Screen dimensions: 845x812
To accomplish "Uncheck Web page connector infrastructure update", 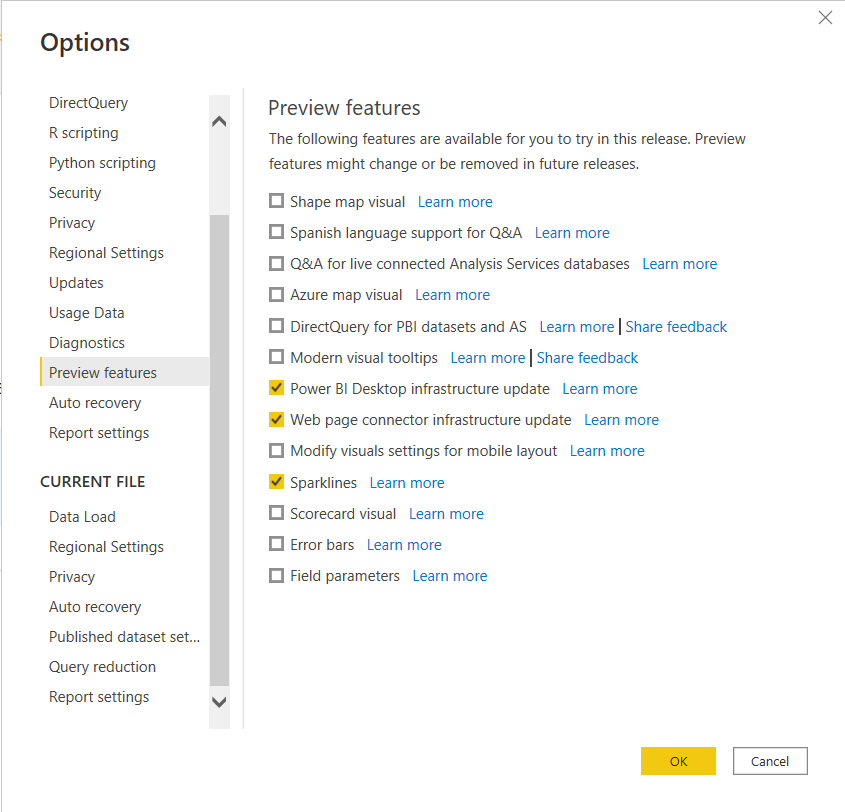I will (x=276, y=419).
